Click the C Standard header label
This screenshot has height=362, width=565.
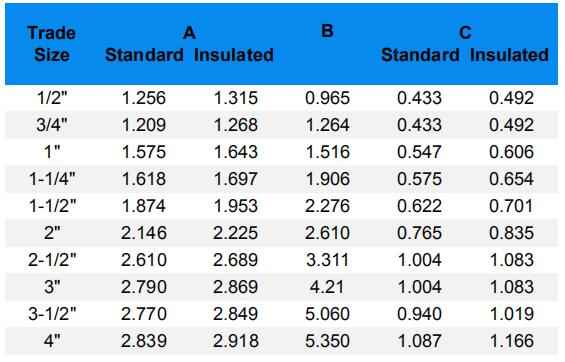pyautogui.click(x=420, y=55)
